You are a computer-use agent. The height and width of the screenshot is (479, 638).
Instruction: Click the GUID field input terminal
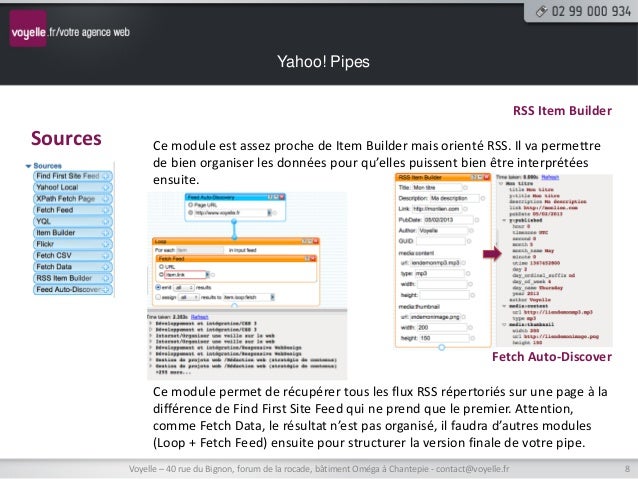click(469, 241)
